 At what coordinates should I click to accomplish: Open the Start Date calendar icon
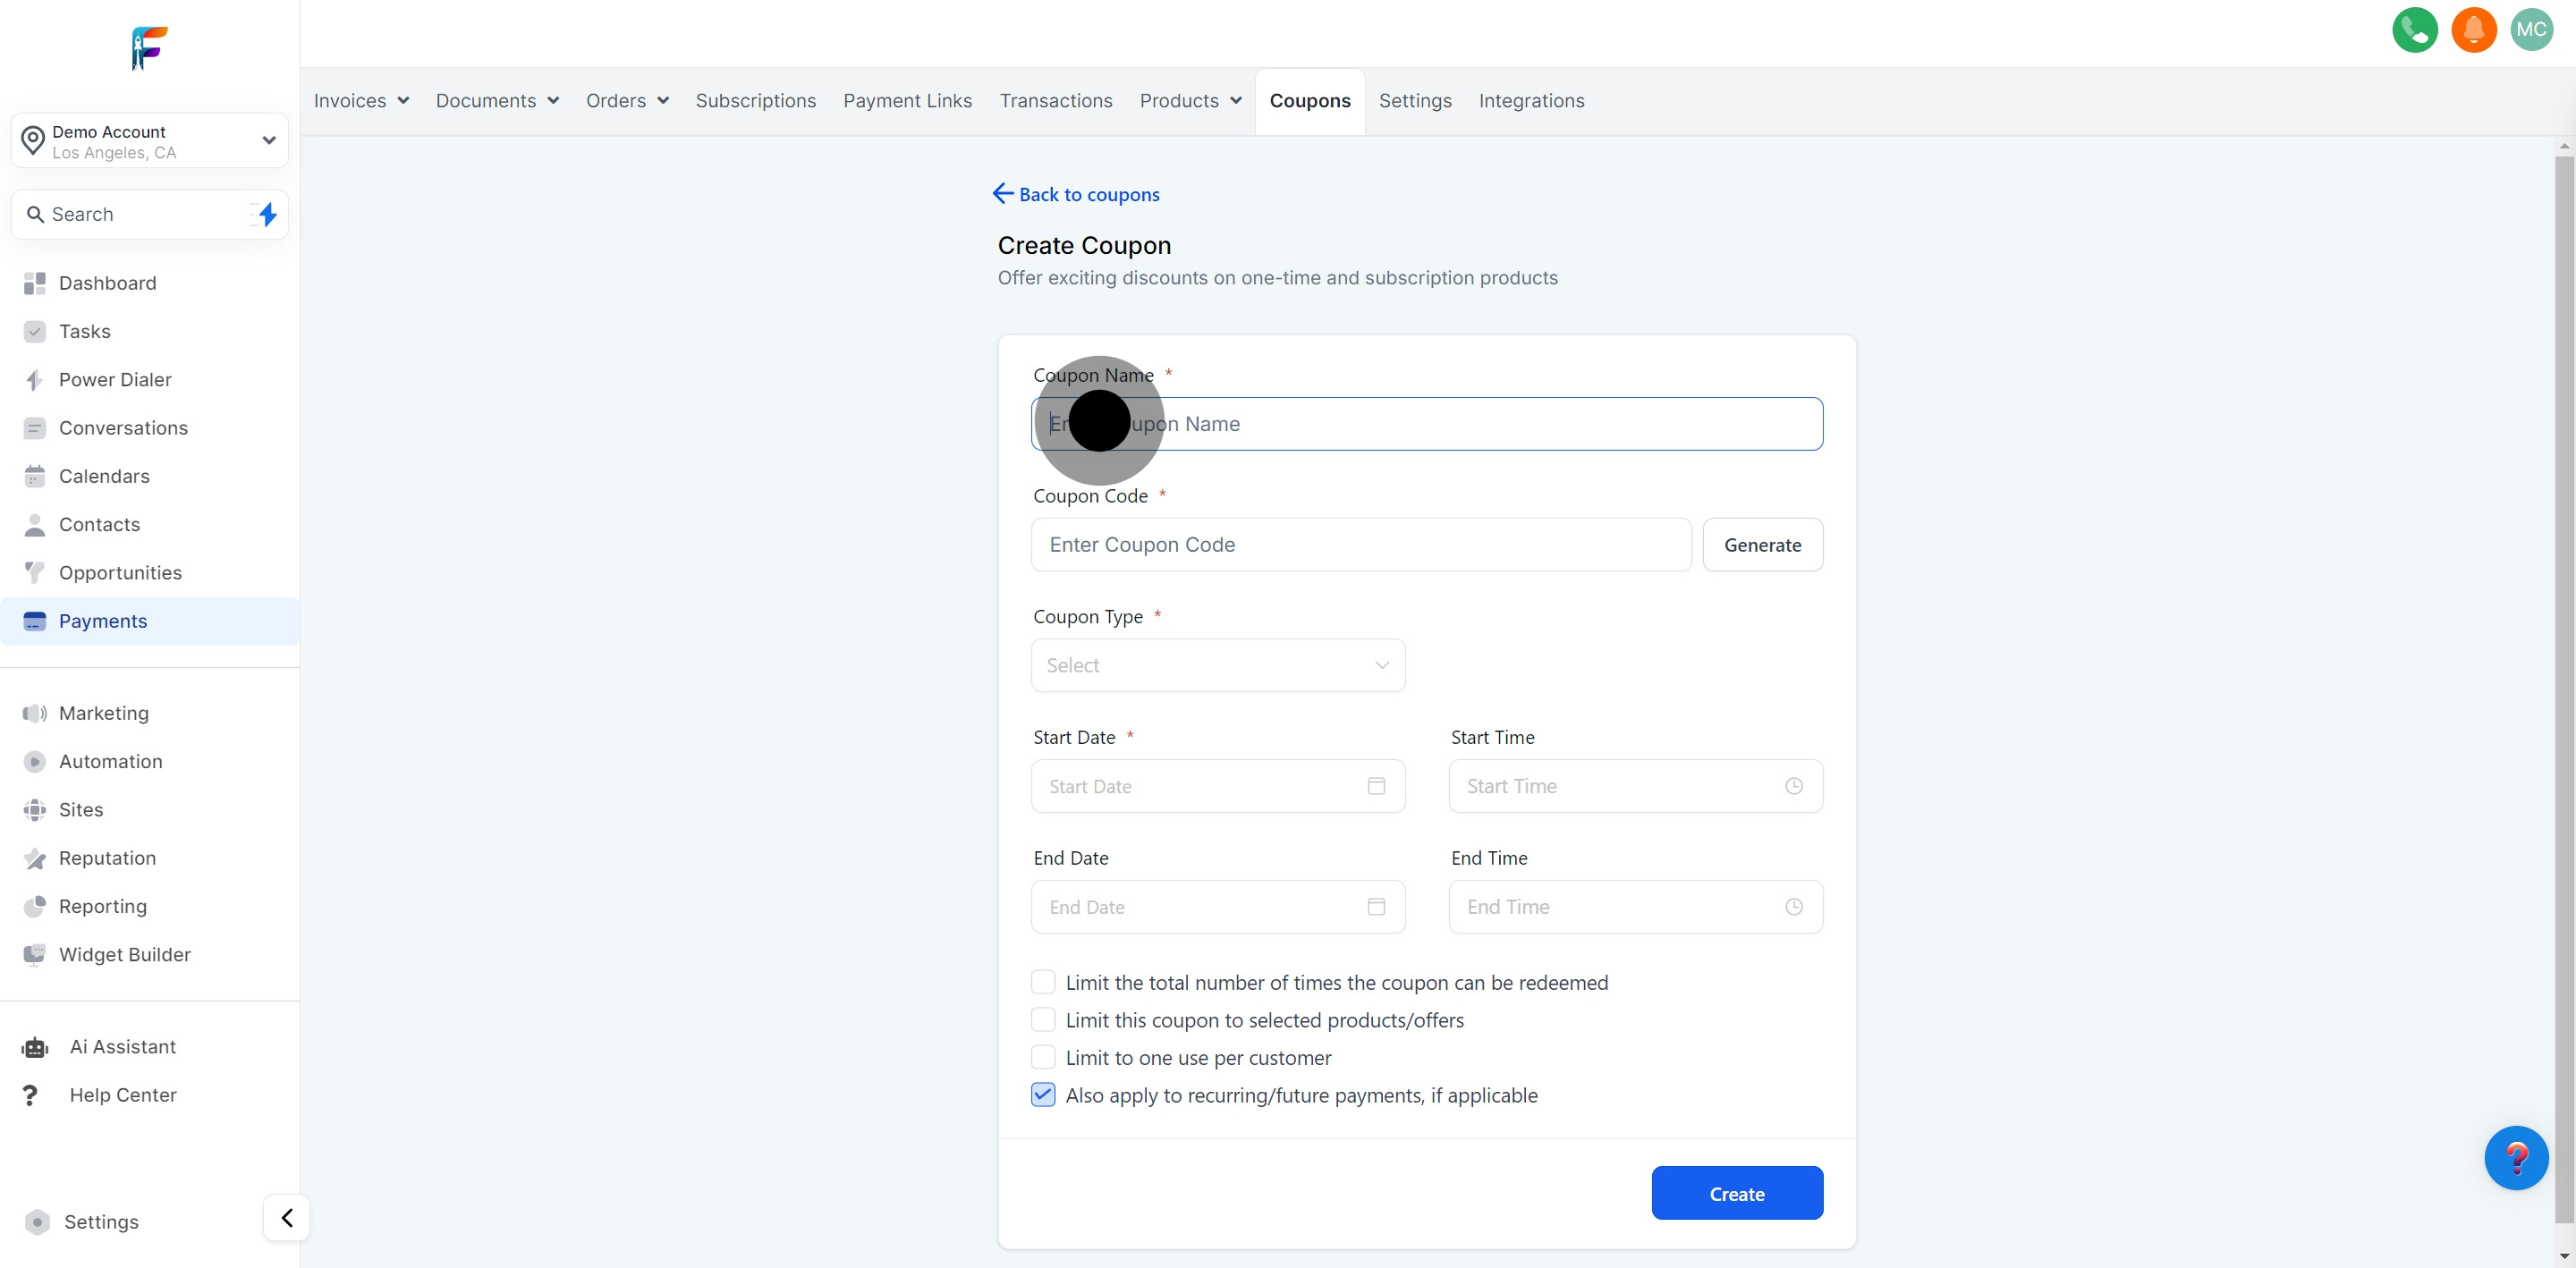(x=1376, y=786)
